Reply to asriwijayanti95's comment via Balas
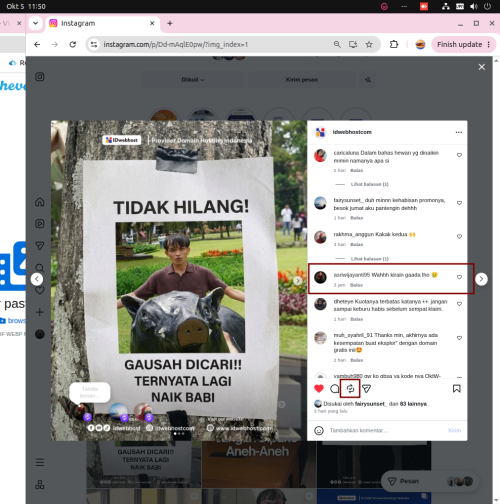The height and width of the screenshot is (504, 500). coord(356,285)
